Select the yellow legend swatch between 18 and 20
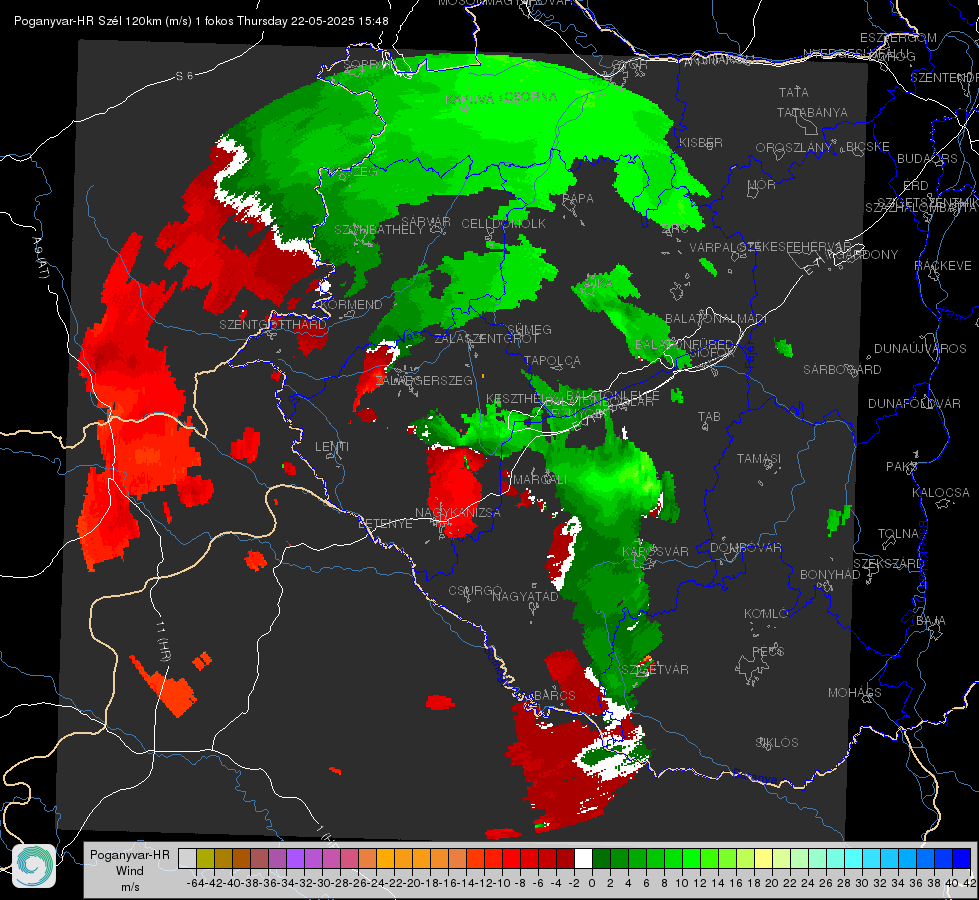 coord(763,858)
